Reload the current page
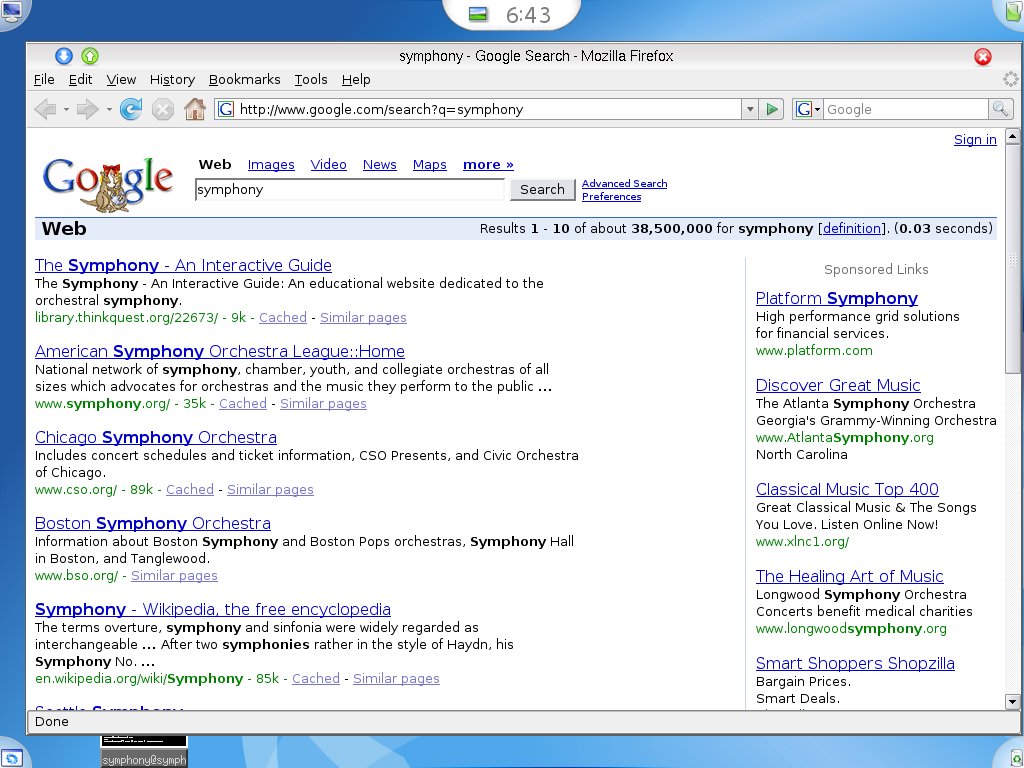 [131, 109]
